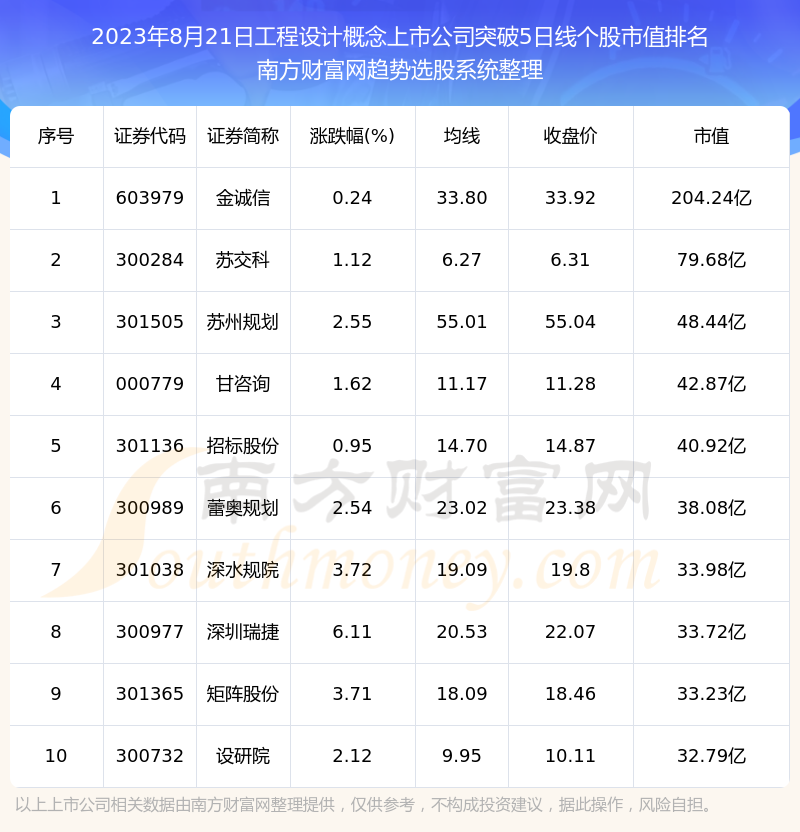Image resolution: width=800 pixels, height=832 pixels.
Task: Click change percentage 6.11
Action: tap(352, 632)
